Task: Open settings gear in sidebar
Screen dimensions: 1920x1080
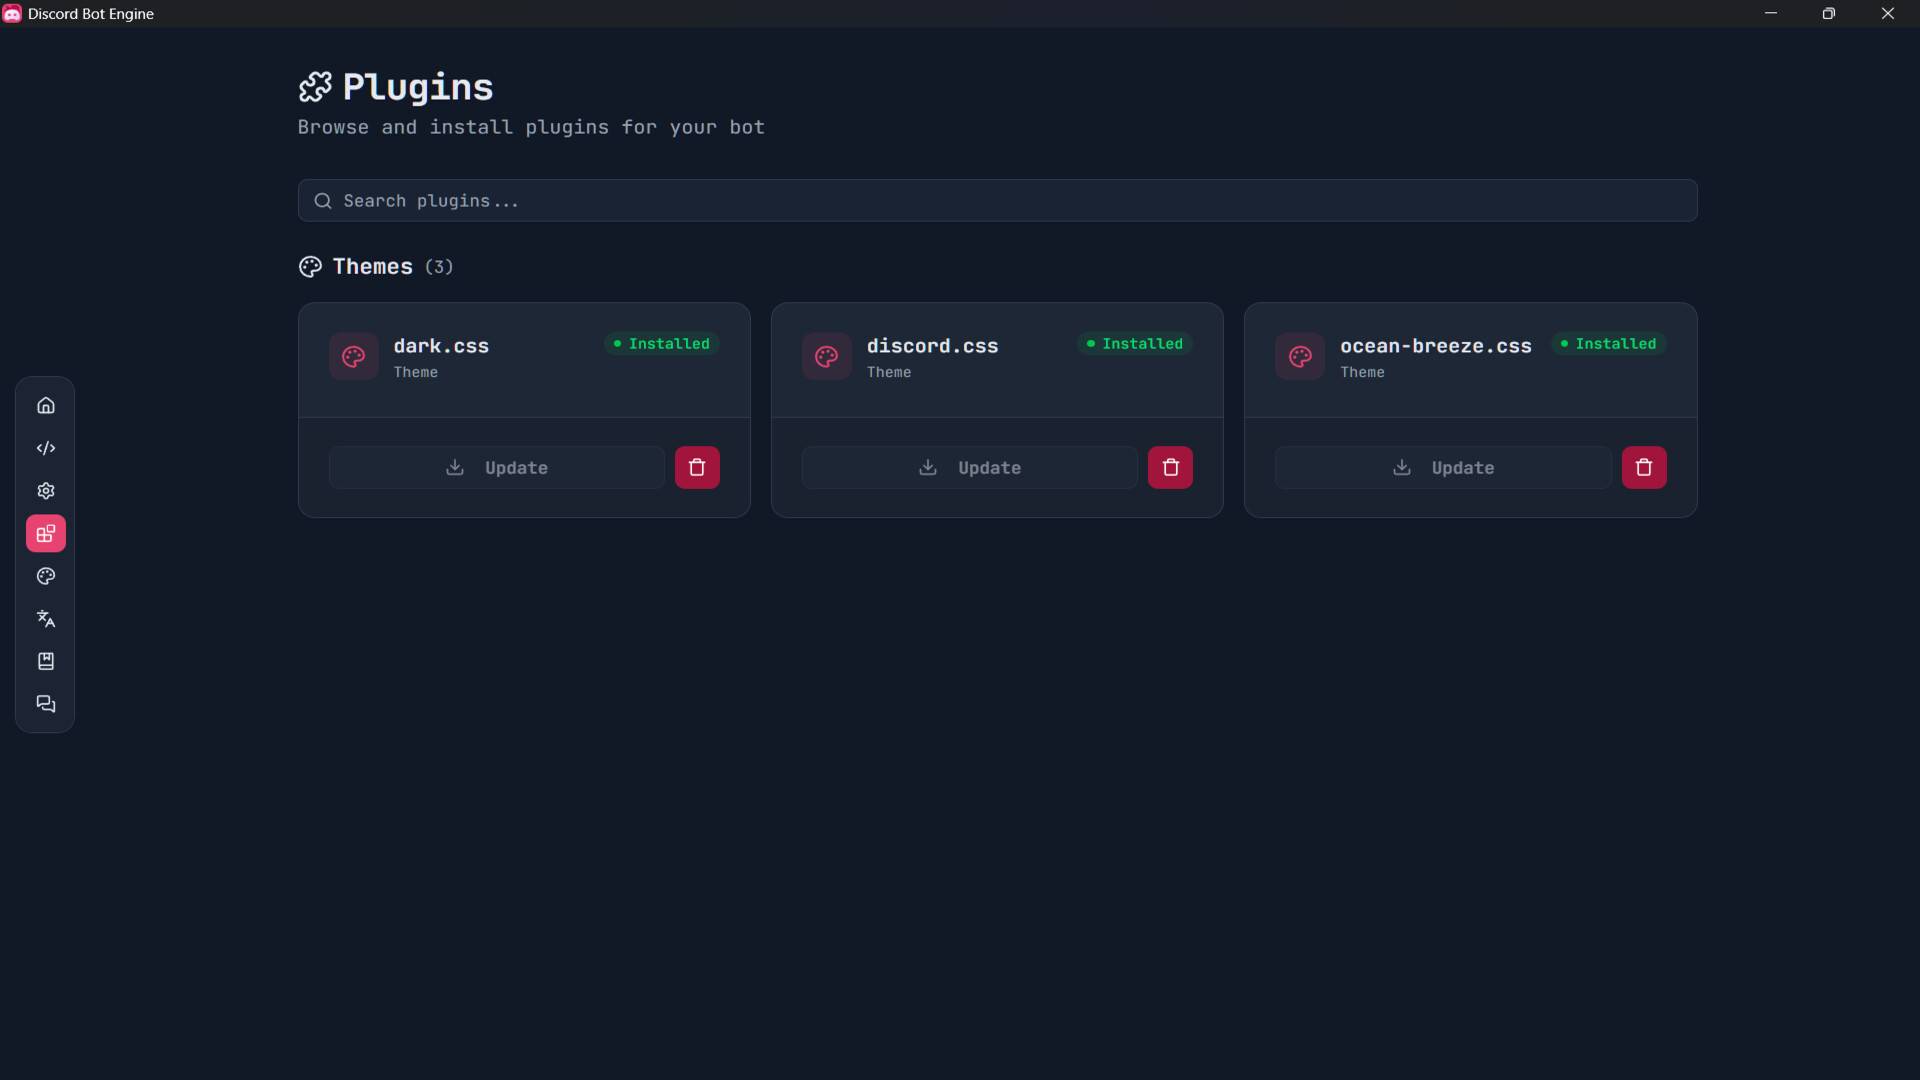Action: (x=46, y=491)
